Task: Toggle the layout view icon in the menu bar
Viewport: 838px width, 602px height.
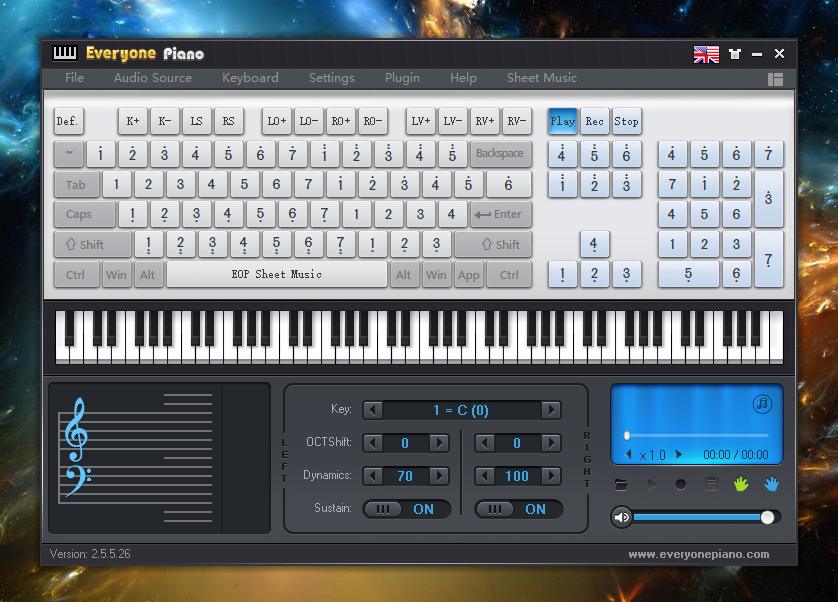Action: pos(775,79)
